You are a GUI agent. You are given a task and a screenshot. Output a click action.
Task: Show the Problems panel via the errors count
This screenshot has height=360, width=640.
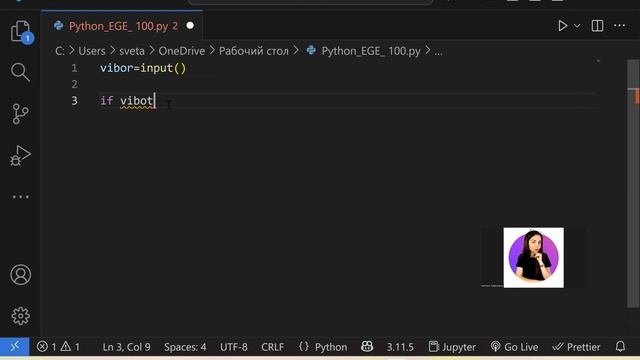pyautogui.click(x=47, y=347)
